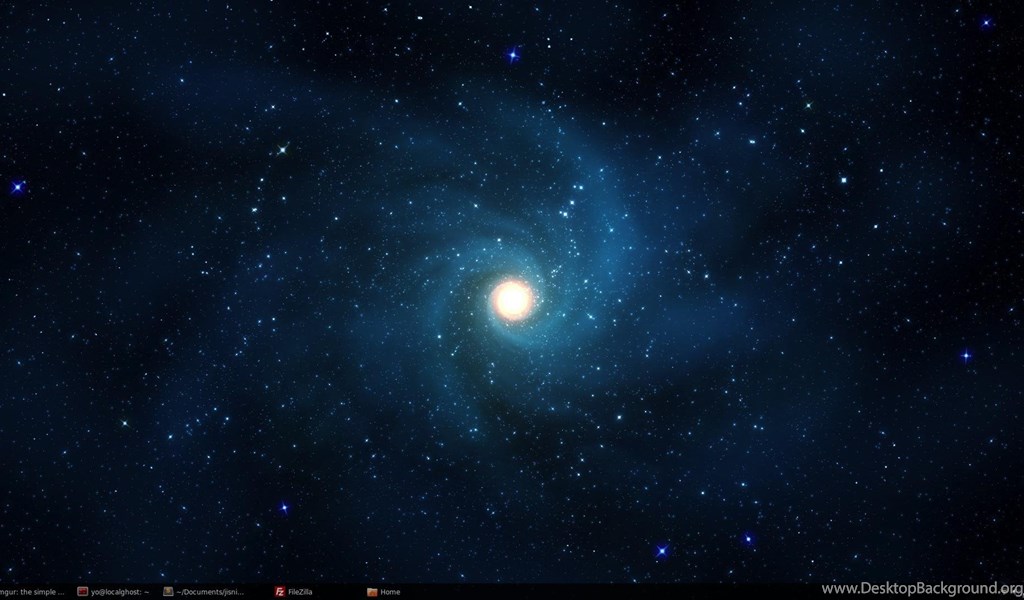Click the bright blue star at top center
The height and width of the screenshot is (600, 1024).
click(x=513, y=55)
